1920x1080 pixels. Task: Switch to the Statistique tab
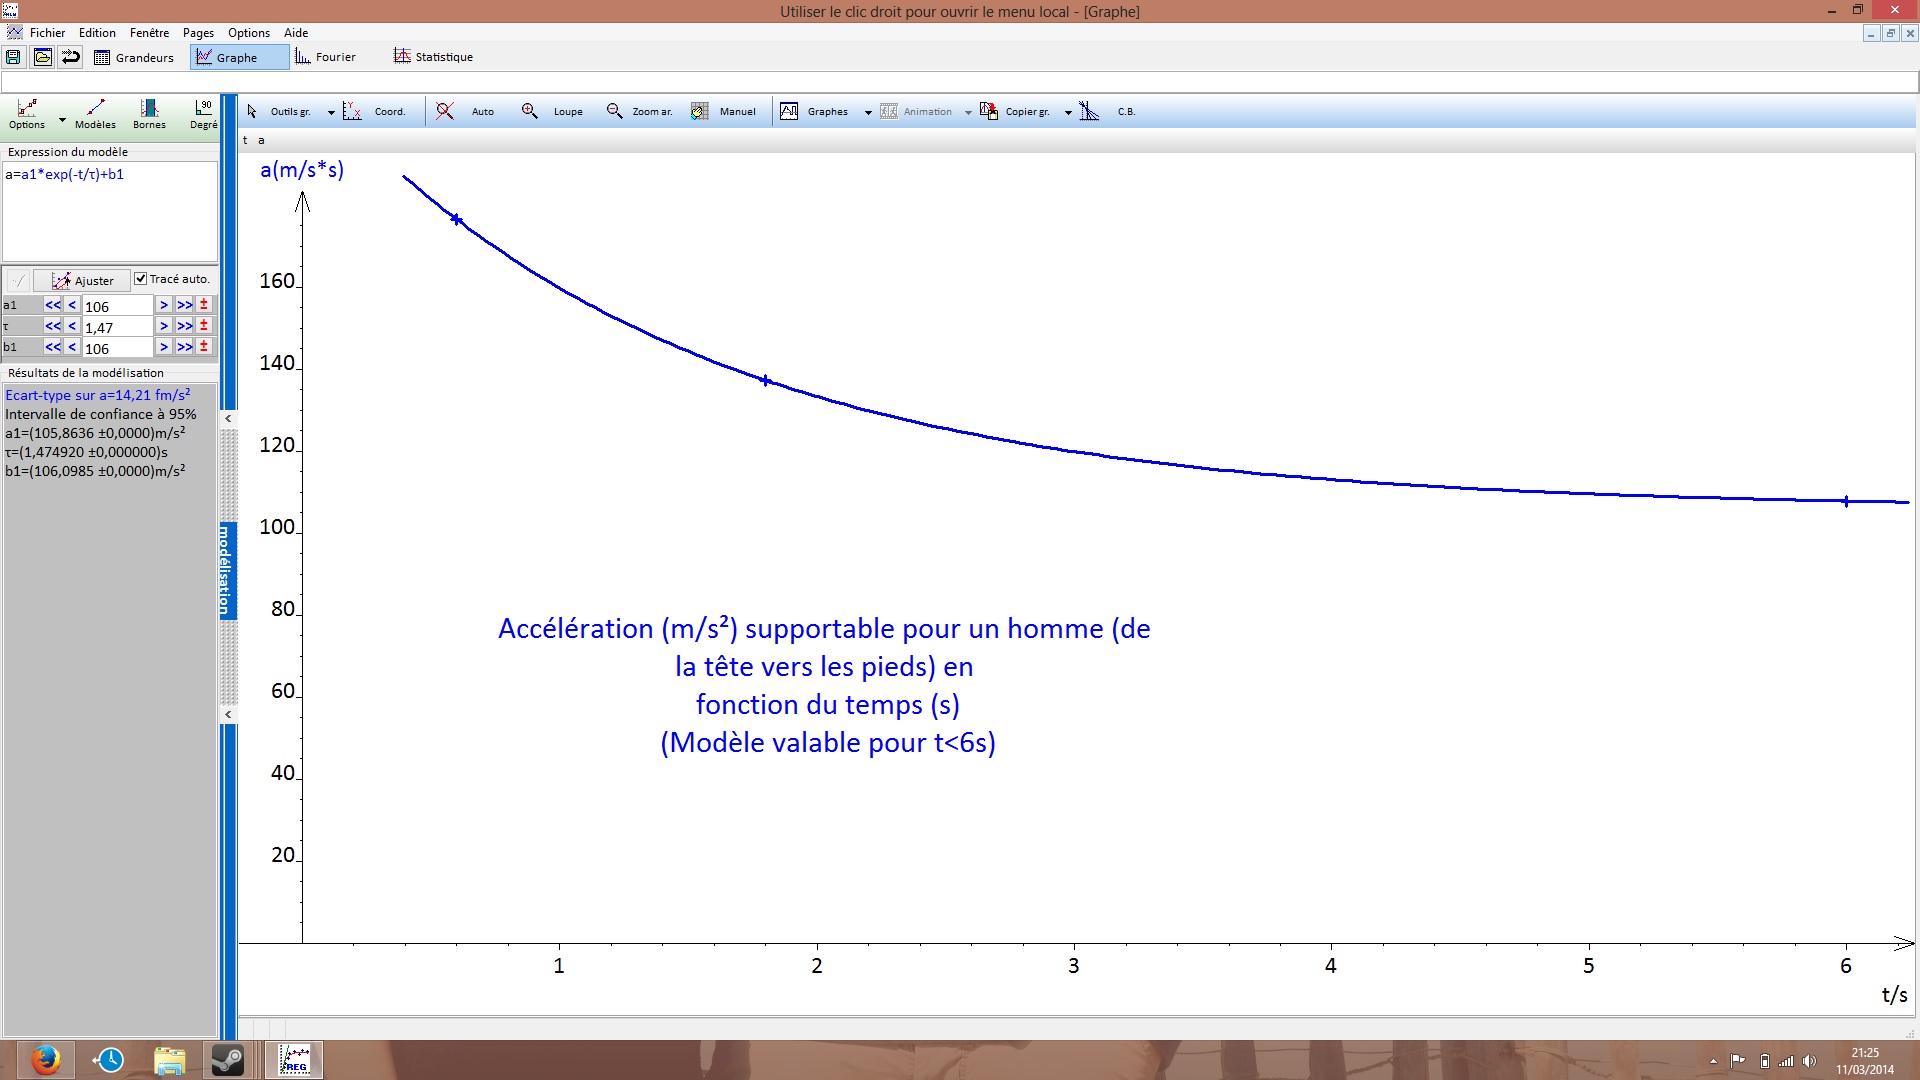coord(433,57)
